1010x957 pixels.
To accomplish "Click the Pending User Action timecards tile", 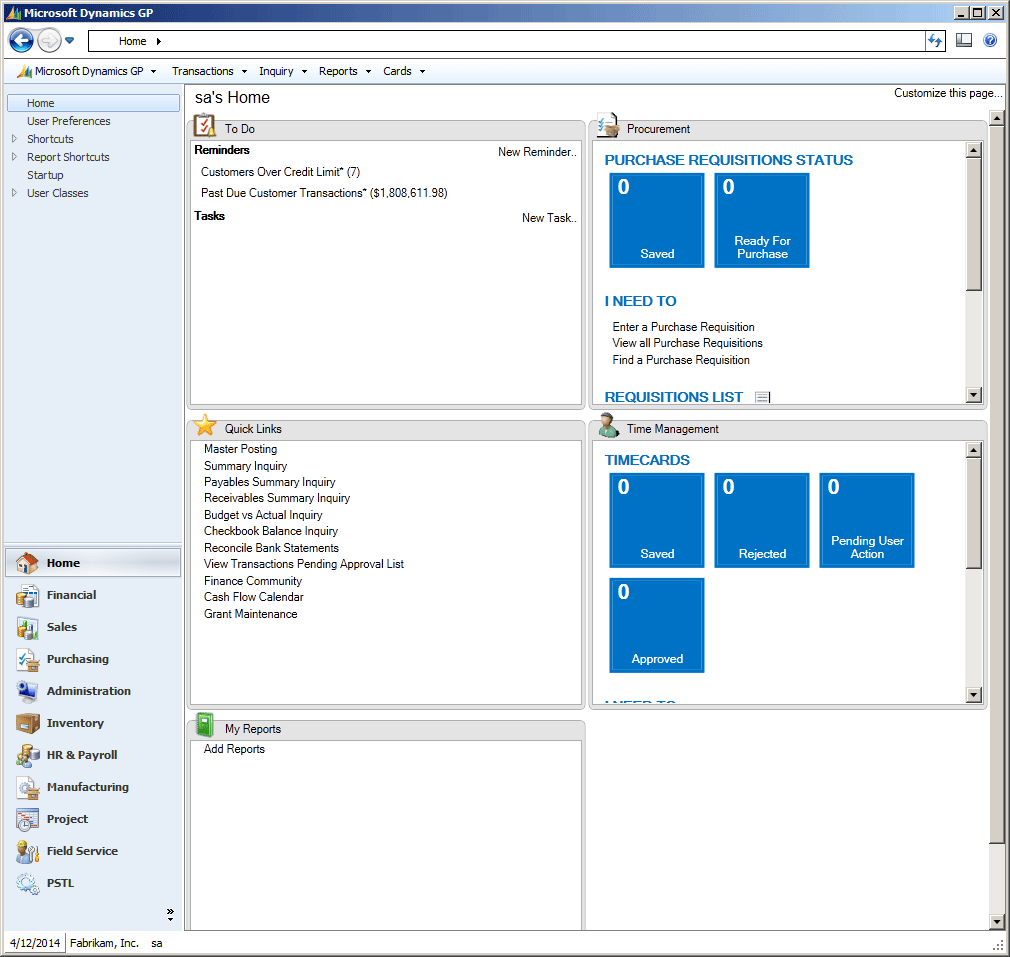I will click(x=866, y=520).
